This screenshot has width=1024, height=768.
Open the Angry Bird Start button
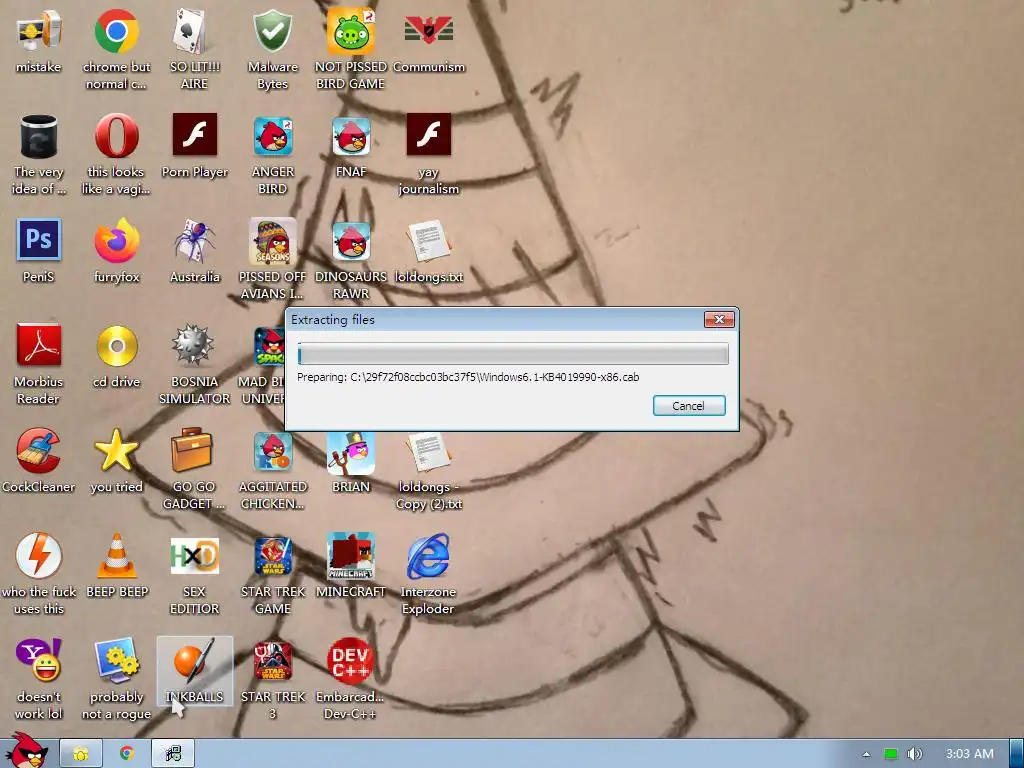coord(26,751)
